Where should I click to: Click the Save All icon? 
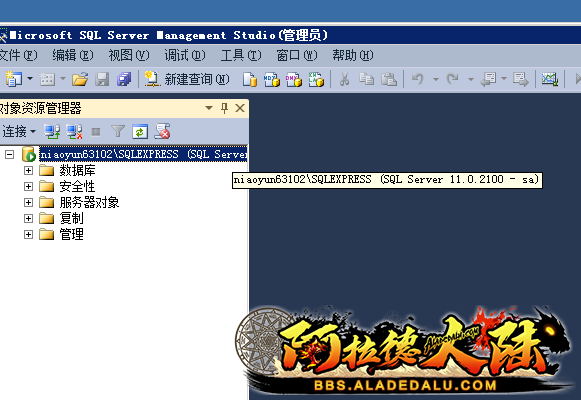(x=124, y=79)
